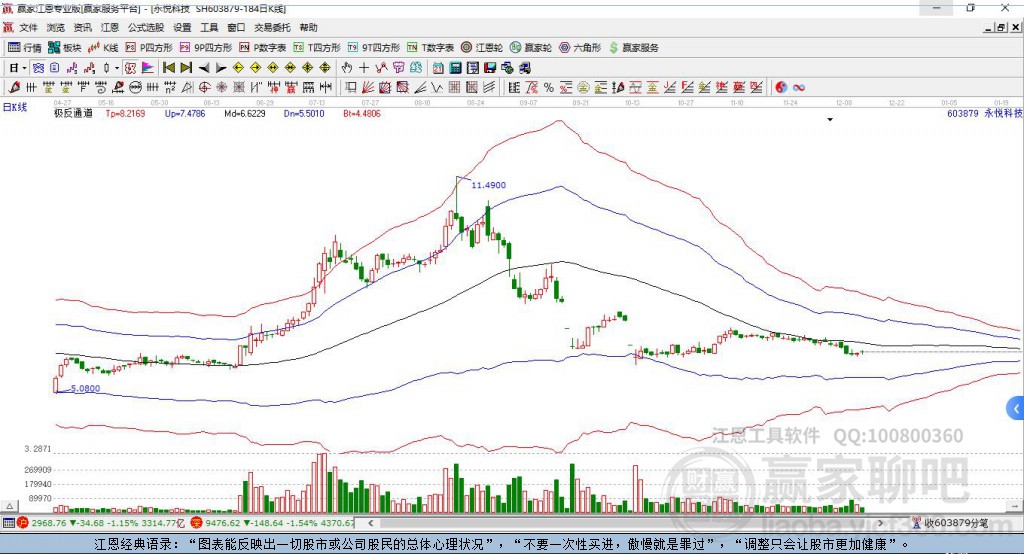
Task: Switch to the K线 chart view
Action: tap(103, 48)
